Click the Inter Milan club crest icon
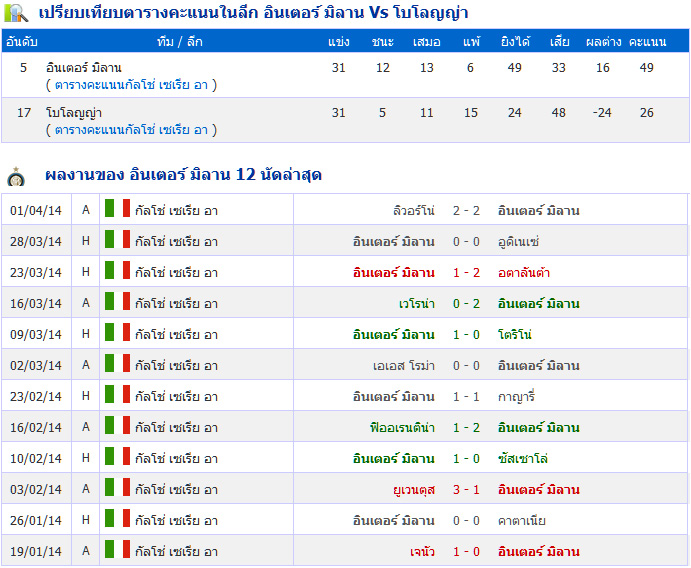This screenshot has height=568, width=691. (x=16, y=176)
